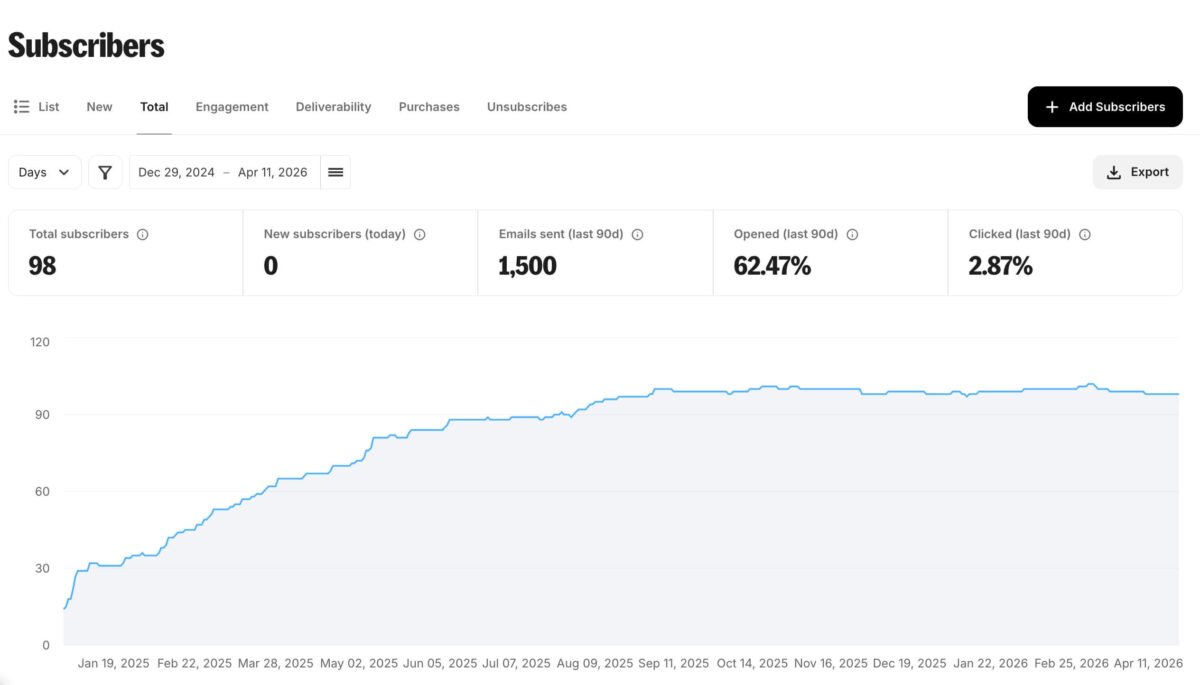Click the Dec 29, 2024 start date
The width and height of the screenshot is (1200, 685).
176,172
